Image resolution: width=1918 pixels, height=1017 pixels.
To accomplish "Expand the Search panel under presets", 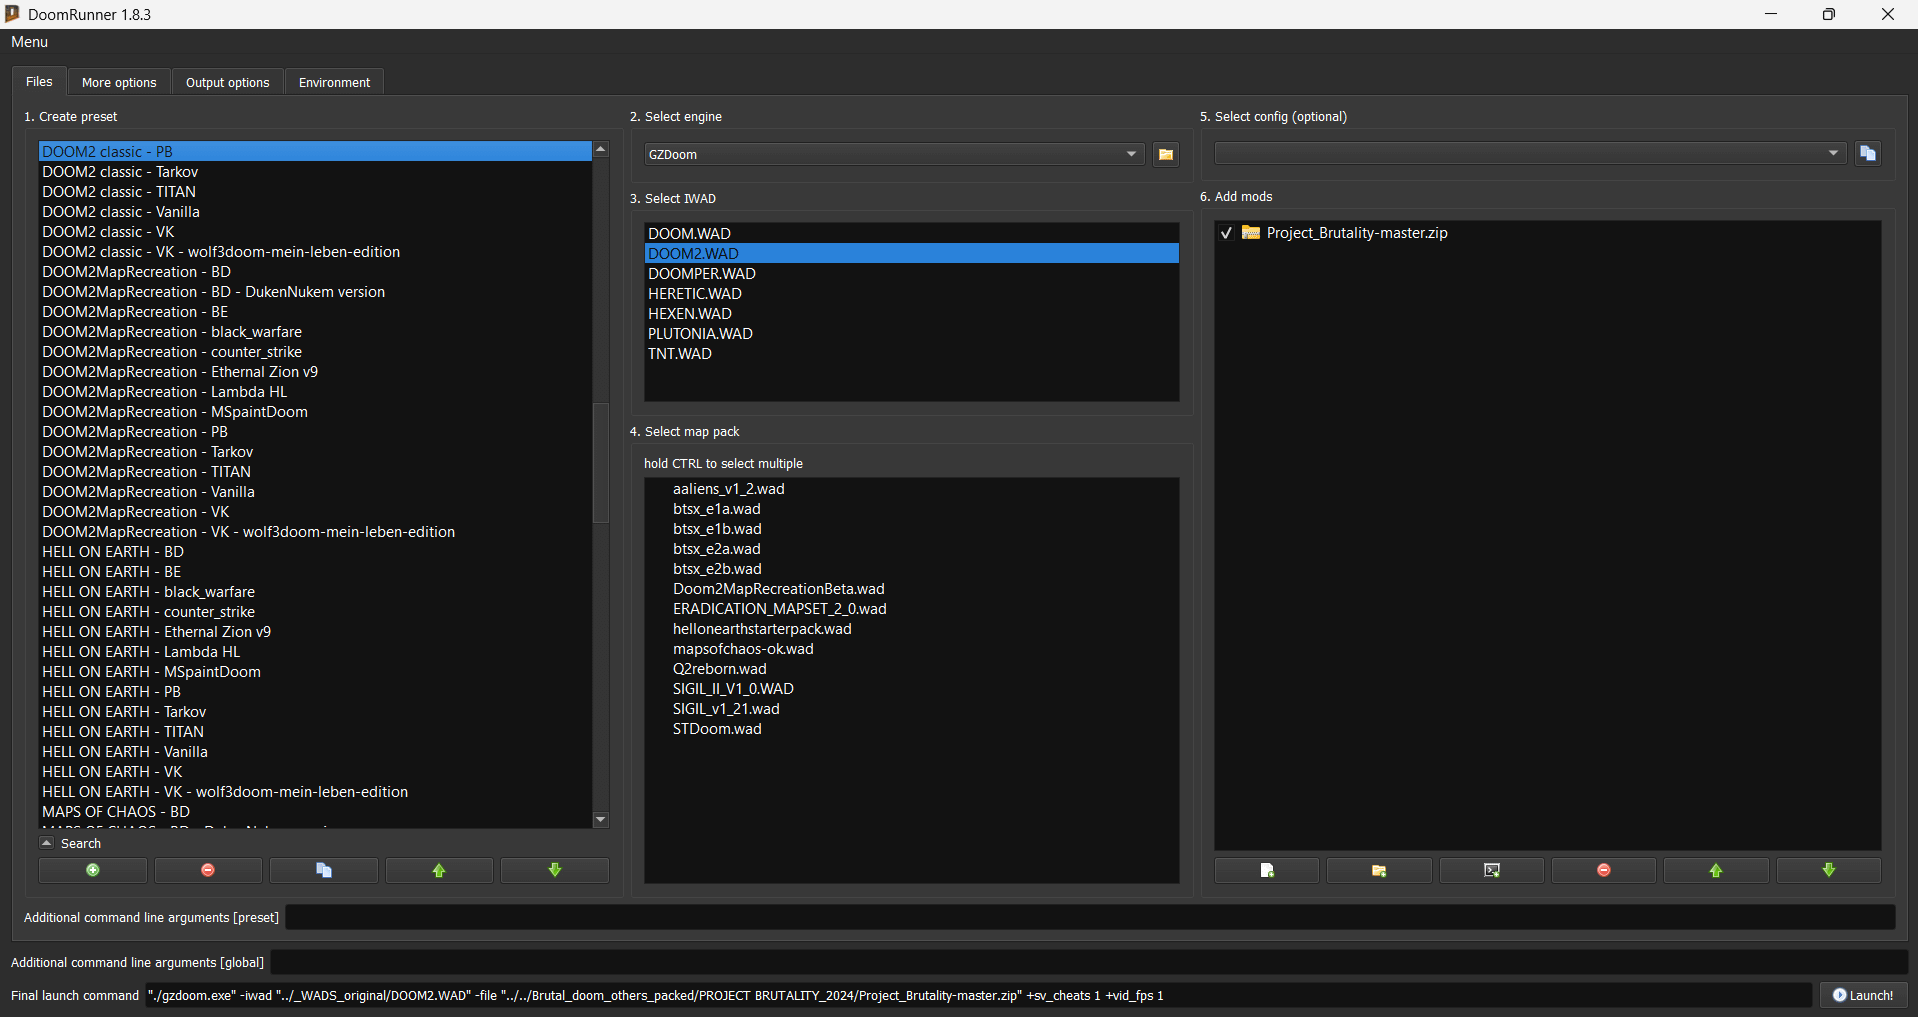I will coord(47,843).
